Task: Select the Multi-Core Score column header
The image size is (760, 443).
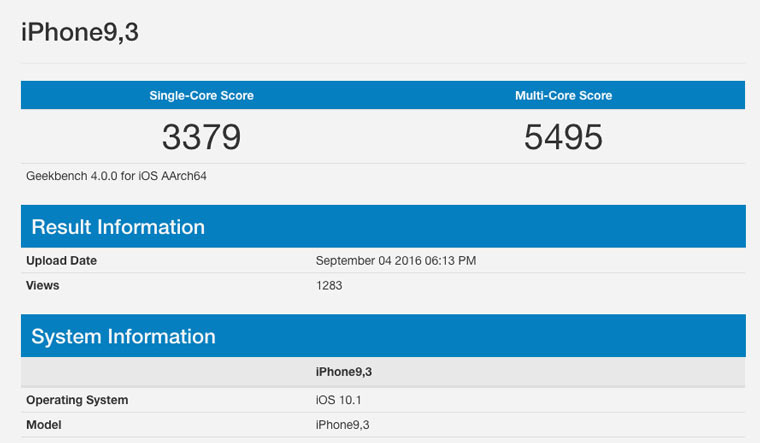Action: pos(563,96)
